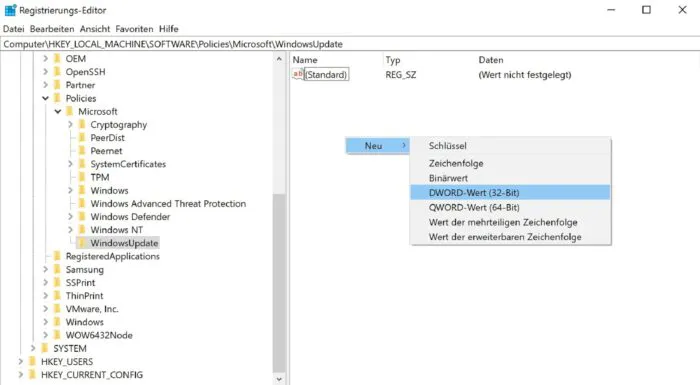Click the Neu context menu entry
Image resolution: width=700 pixels, height=385 pixels.
pyautogui.click(x=378, y=146)
